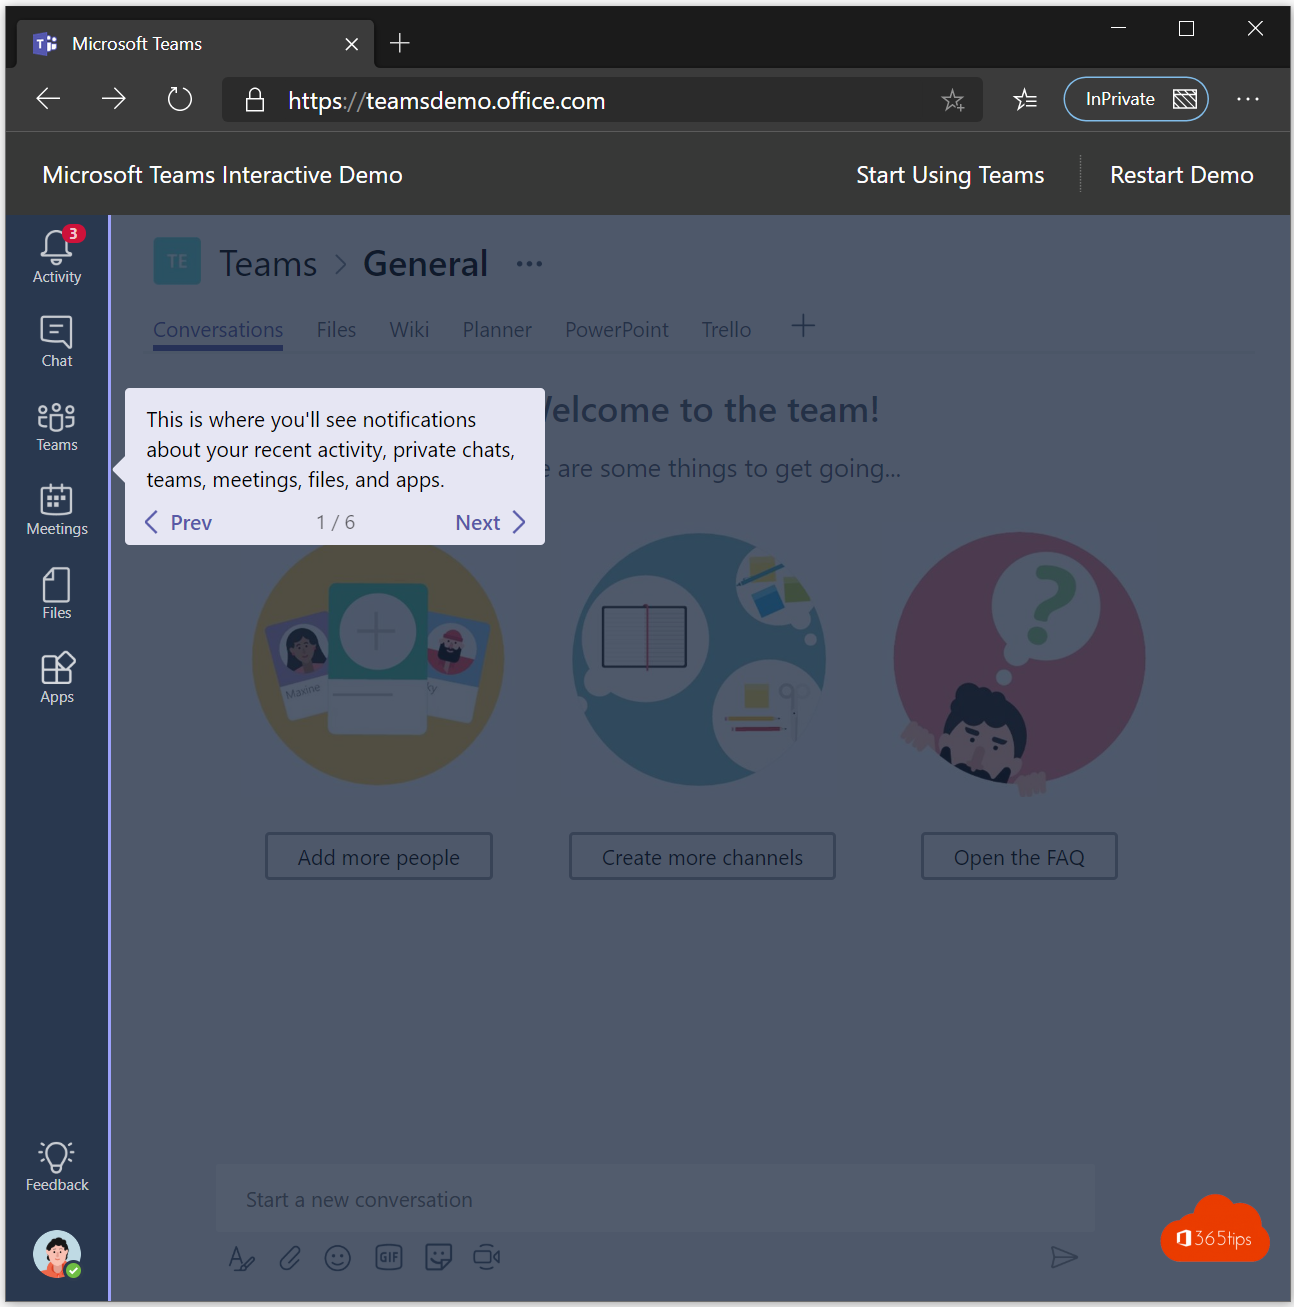Switch to the Trello tab
This screenshot has height=1307, width=1294.
click(x=726, y=330)
